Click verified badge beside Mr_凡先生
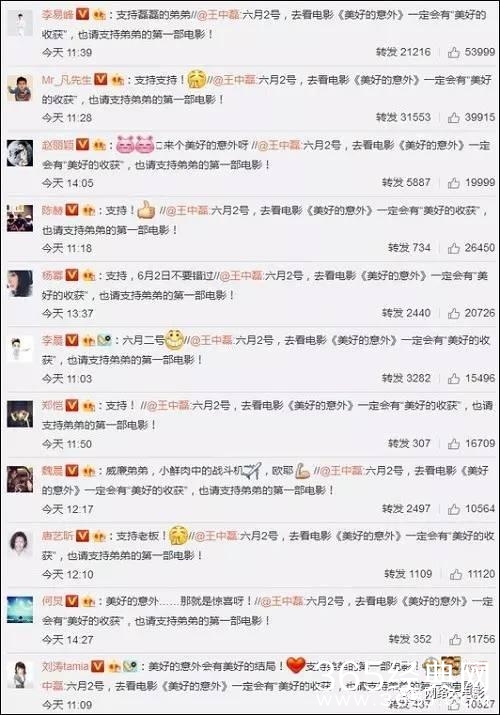The image size is (500, 715). tap(100, 79)
